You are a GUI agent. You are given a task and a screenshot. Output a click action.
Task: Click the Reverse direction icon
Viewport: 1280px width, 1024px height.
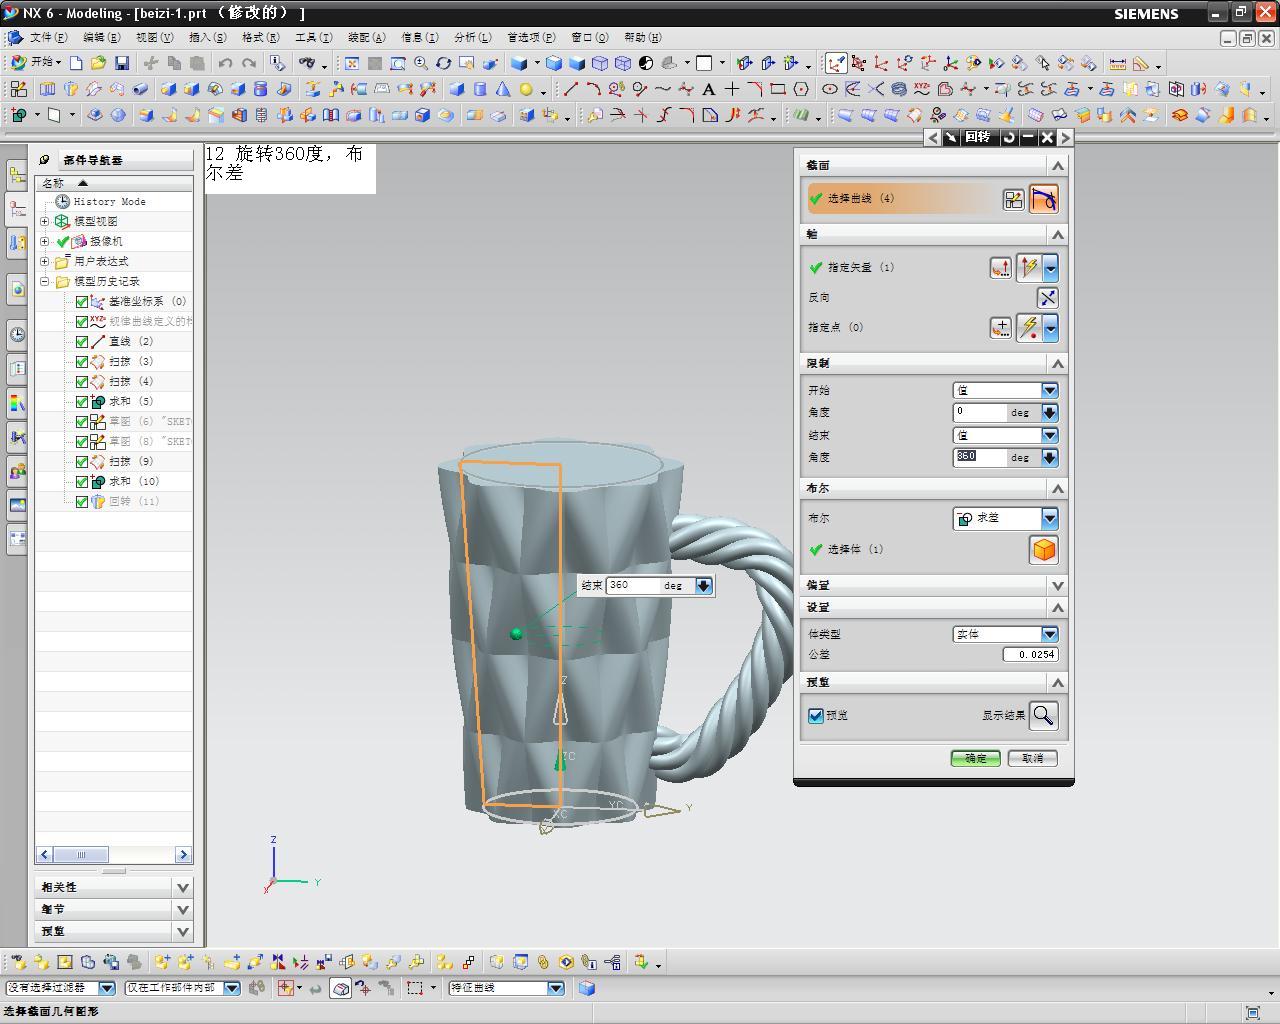(1047, 297)
